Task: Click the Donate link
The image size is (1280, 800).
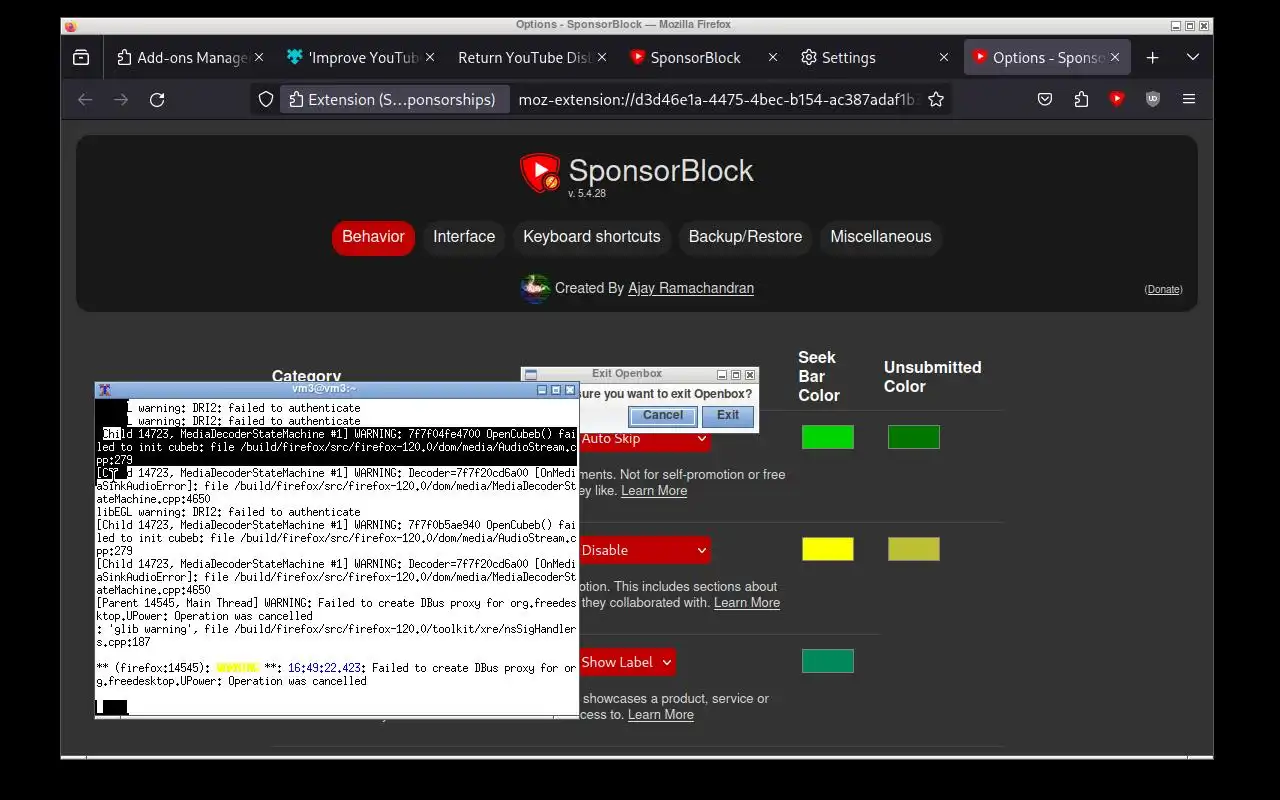Action: pos(1163,289)
